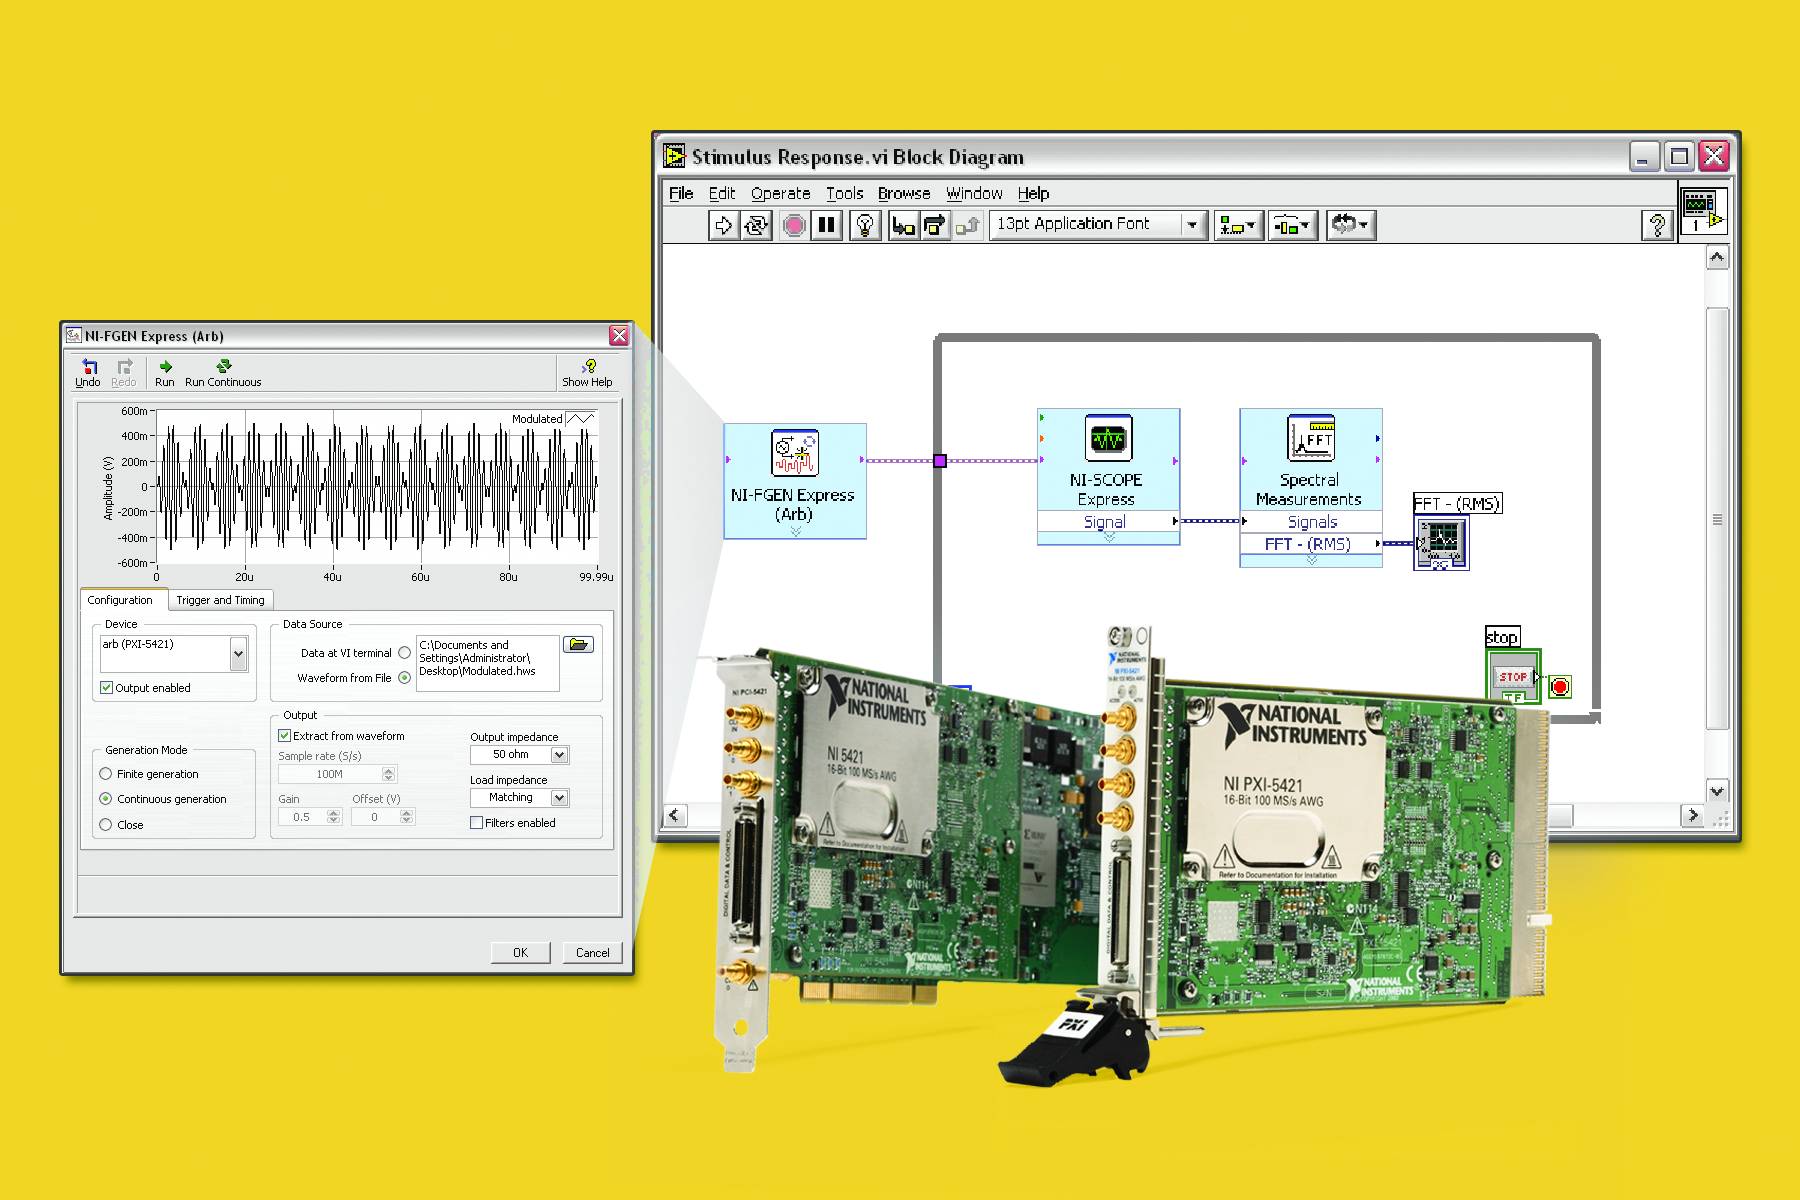Toggle the Filters enabled checkbox
This screenshot has height=1200, width=1800.
tap(477, 822)
